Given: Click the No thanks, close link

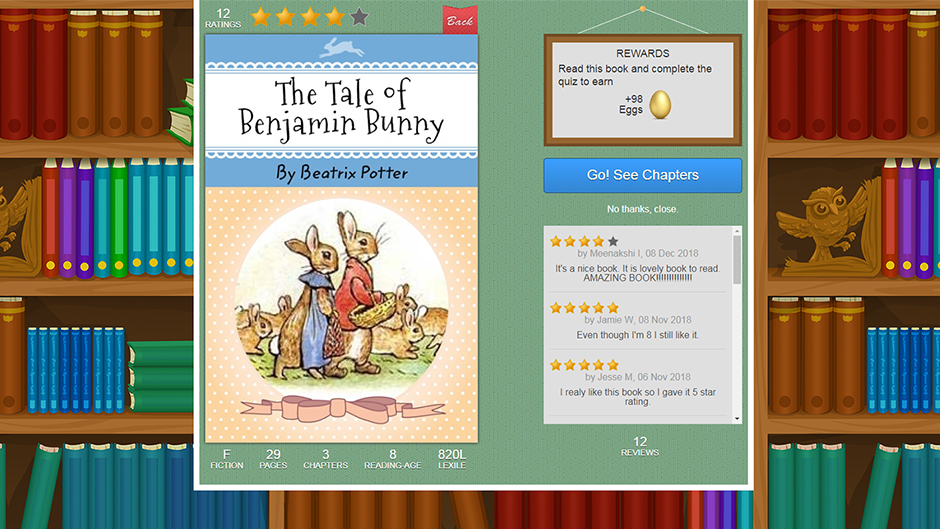Looking at the screenshot, I should (x=642, y=209).
